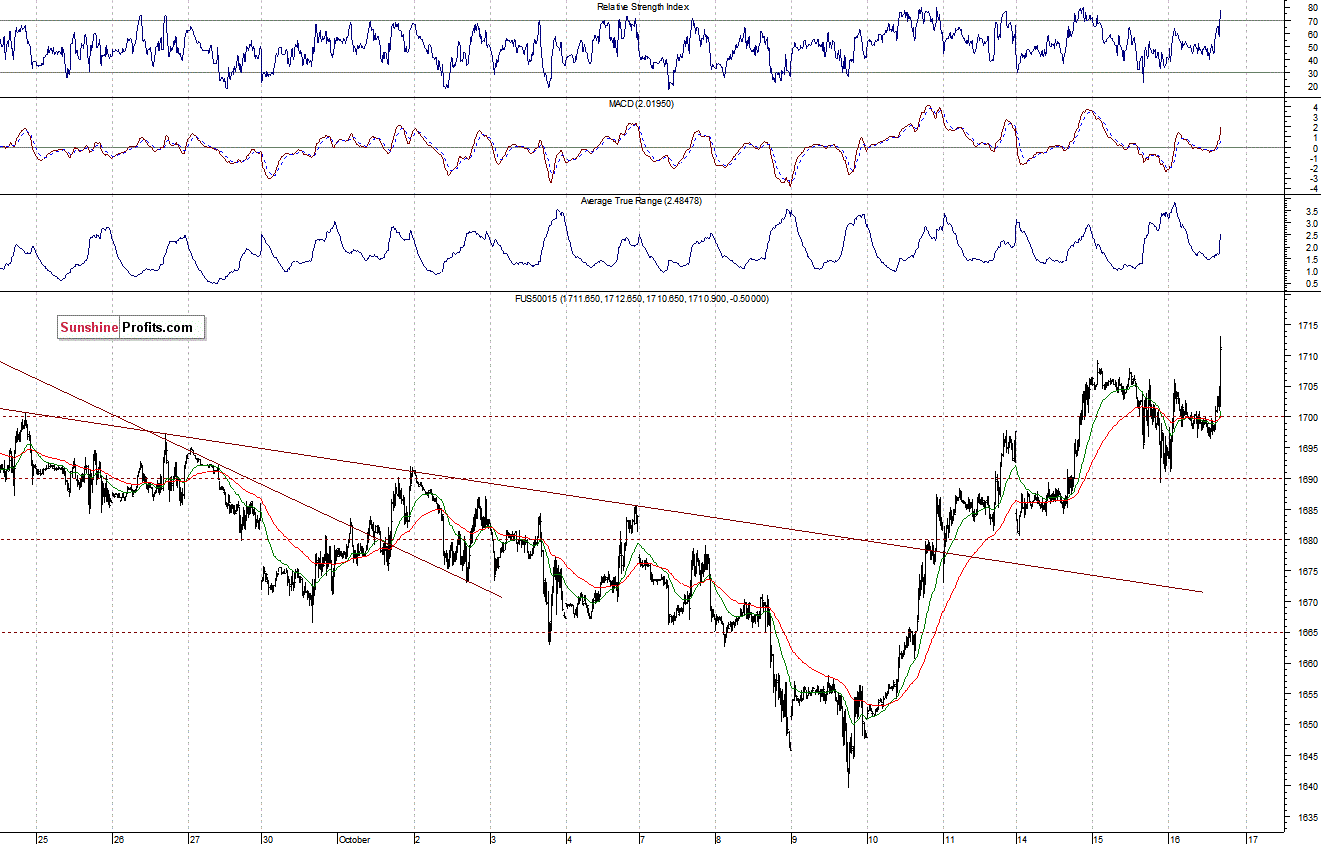Click date label 8 on bottom axis
This screenshot has height=844, width=1321.
[x=718, y=838]
